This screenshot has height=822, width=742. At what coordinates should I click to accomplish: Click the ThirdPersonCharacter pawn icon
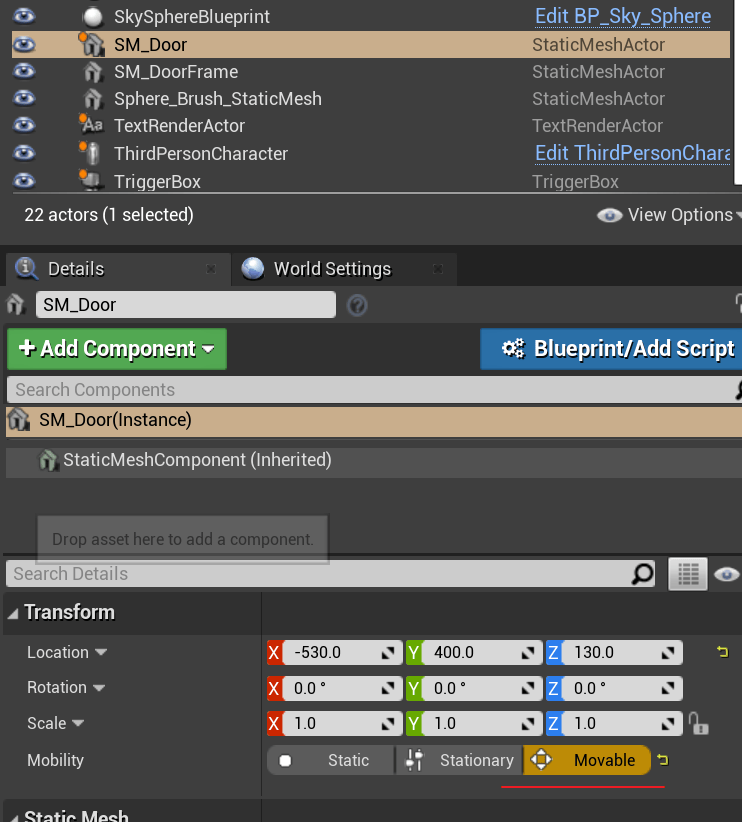click(x=92, y=153)
